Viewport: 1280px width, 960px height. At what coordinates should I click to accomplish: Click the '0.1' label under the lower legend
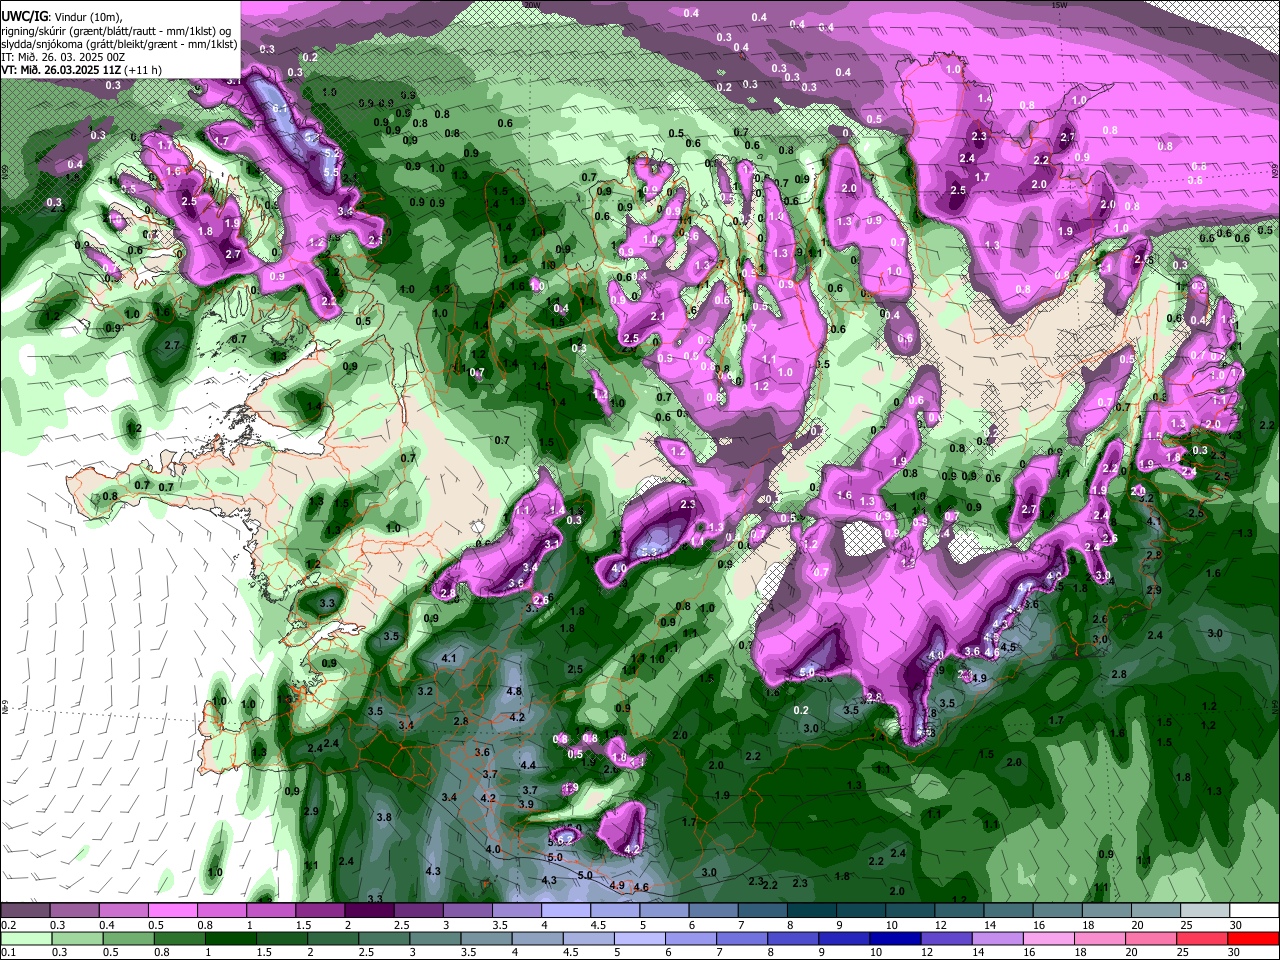point(7,952)
